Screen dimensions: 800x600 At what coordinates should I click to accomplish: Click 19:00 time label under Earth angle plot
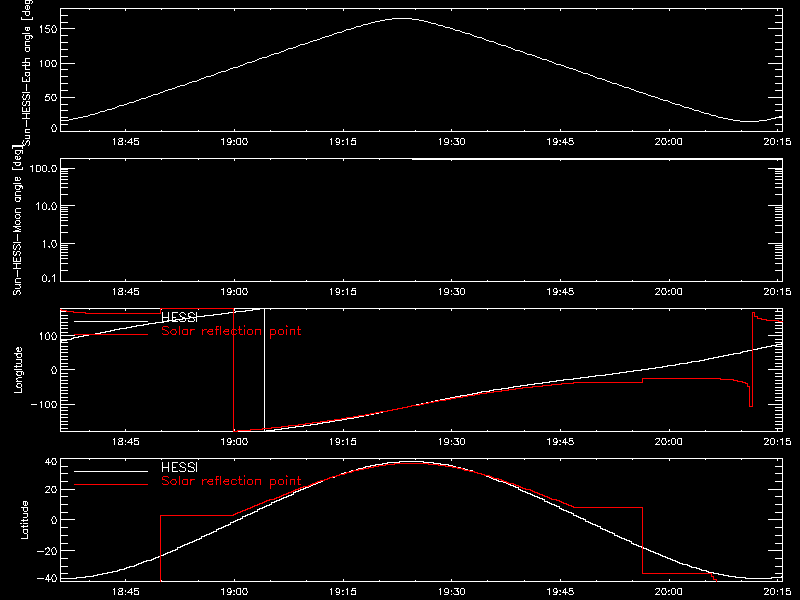pos(234,142)
